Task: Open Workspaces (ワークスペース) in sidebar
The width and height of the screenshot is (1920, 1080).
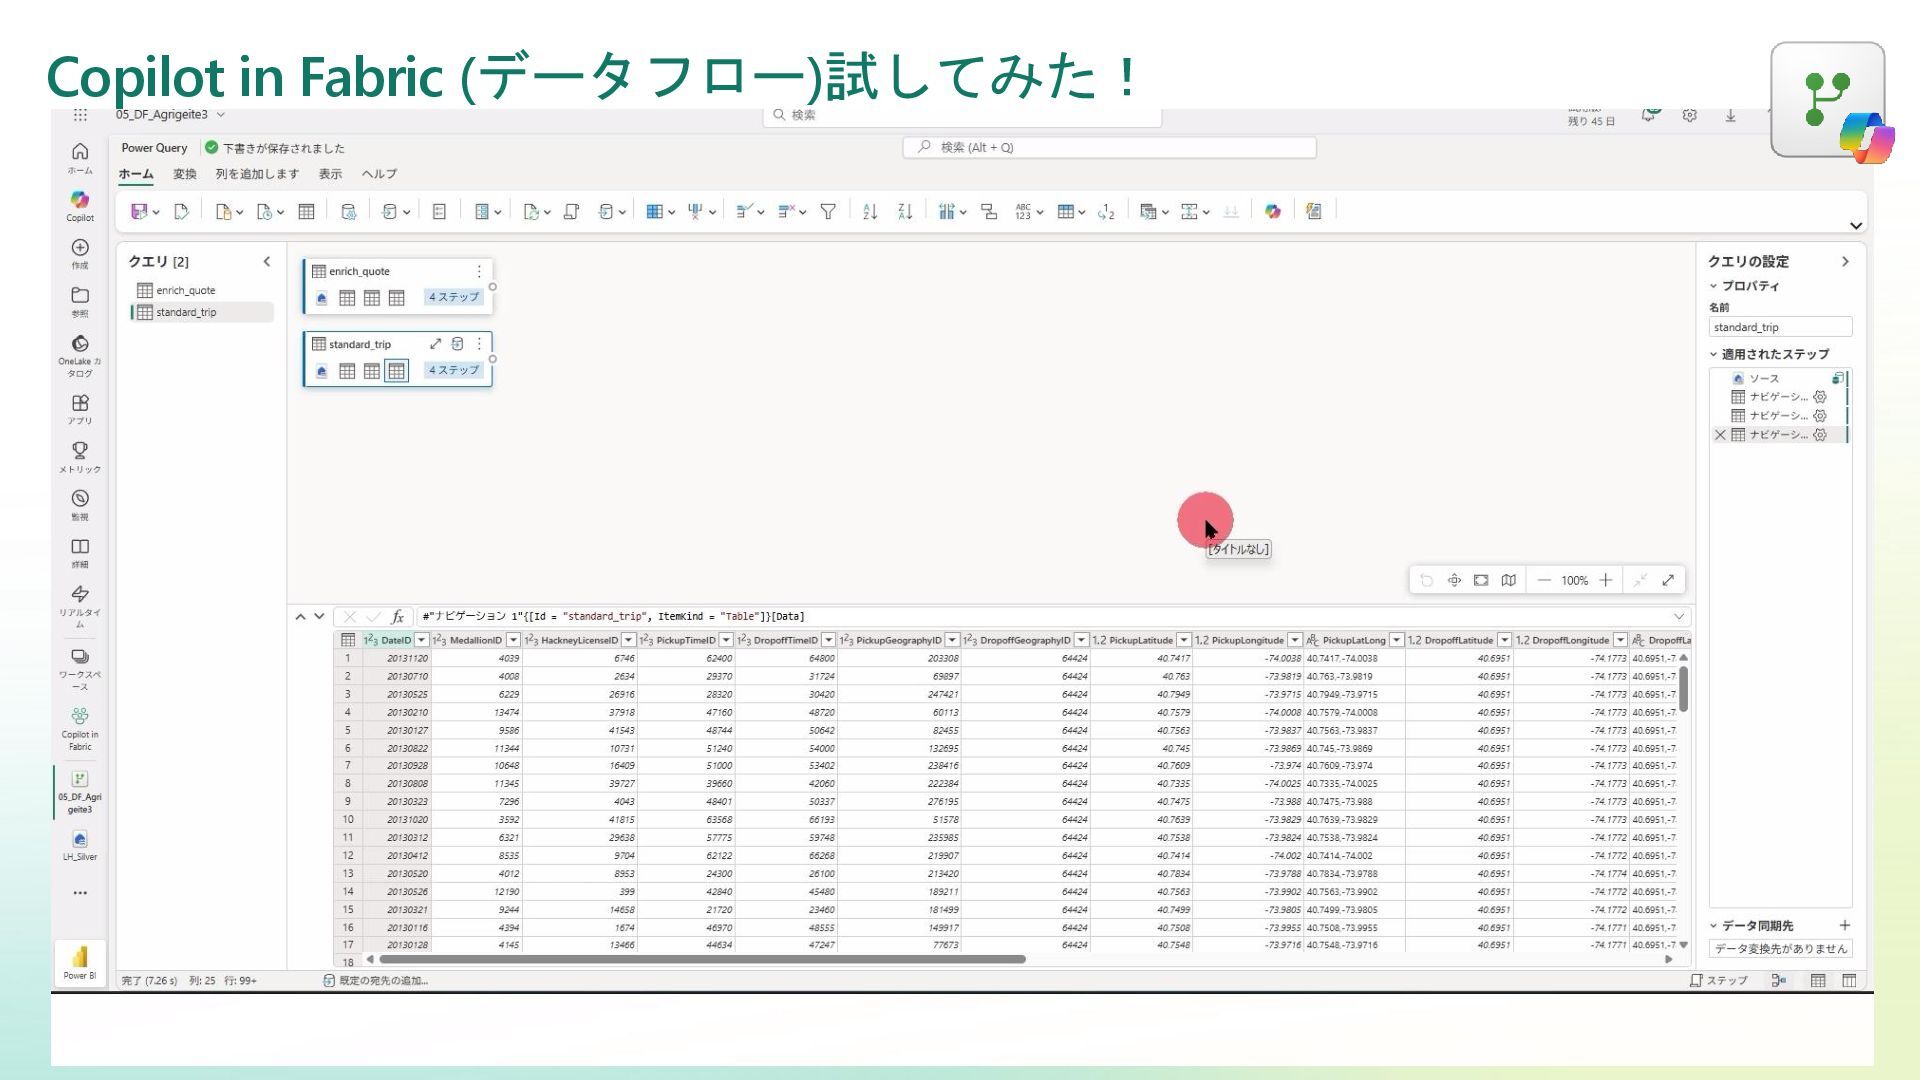Action: point(80,668)
